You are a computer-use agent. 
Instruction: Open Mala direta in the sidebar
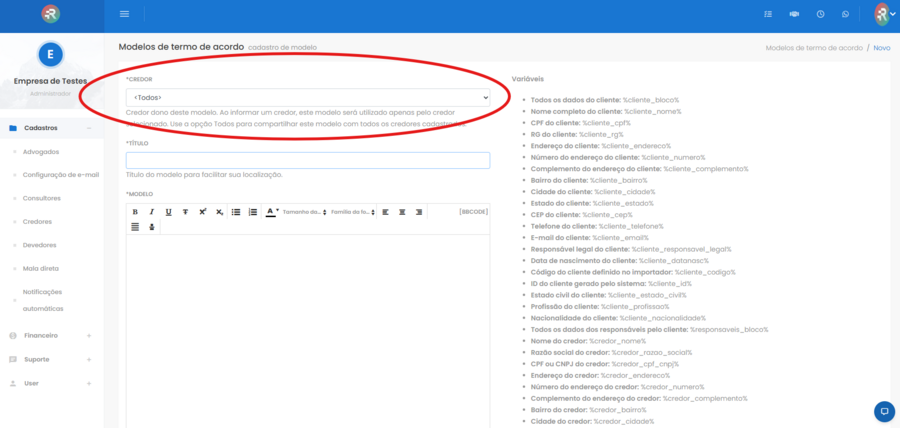41,268
